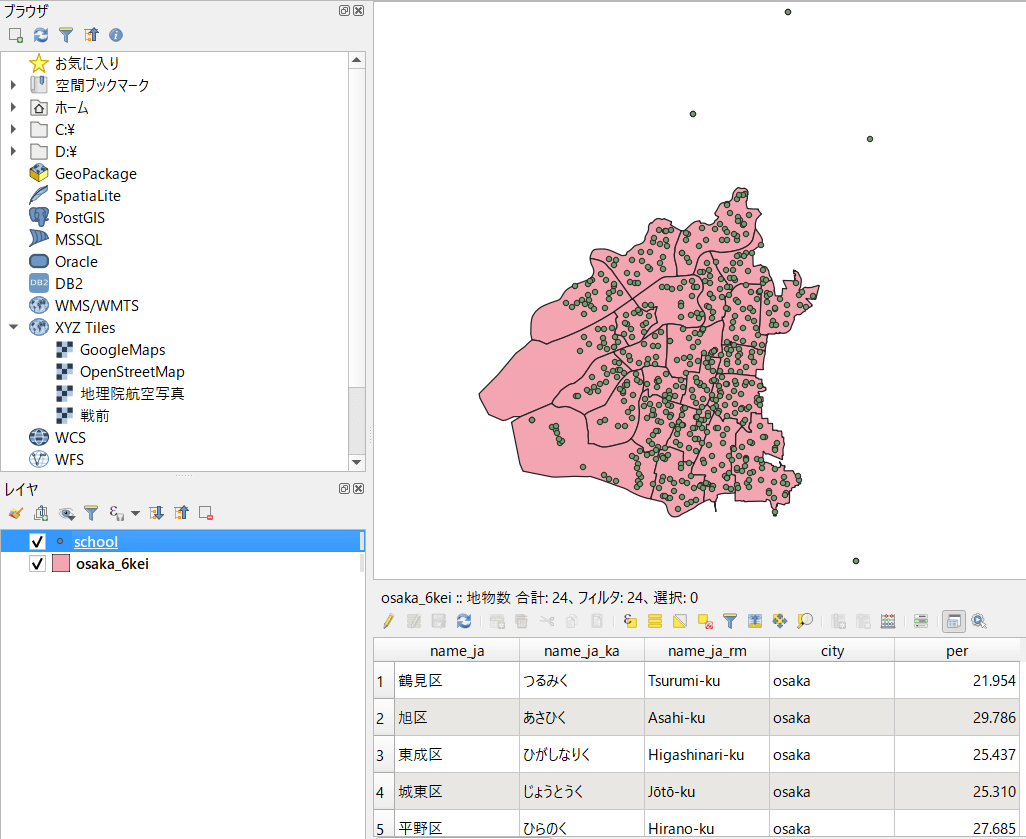The width and height of the screenshot is (1026, 839).
Task: Sort the table by per column
Action: point(957,651)
